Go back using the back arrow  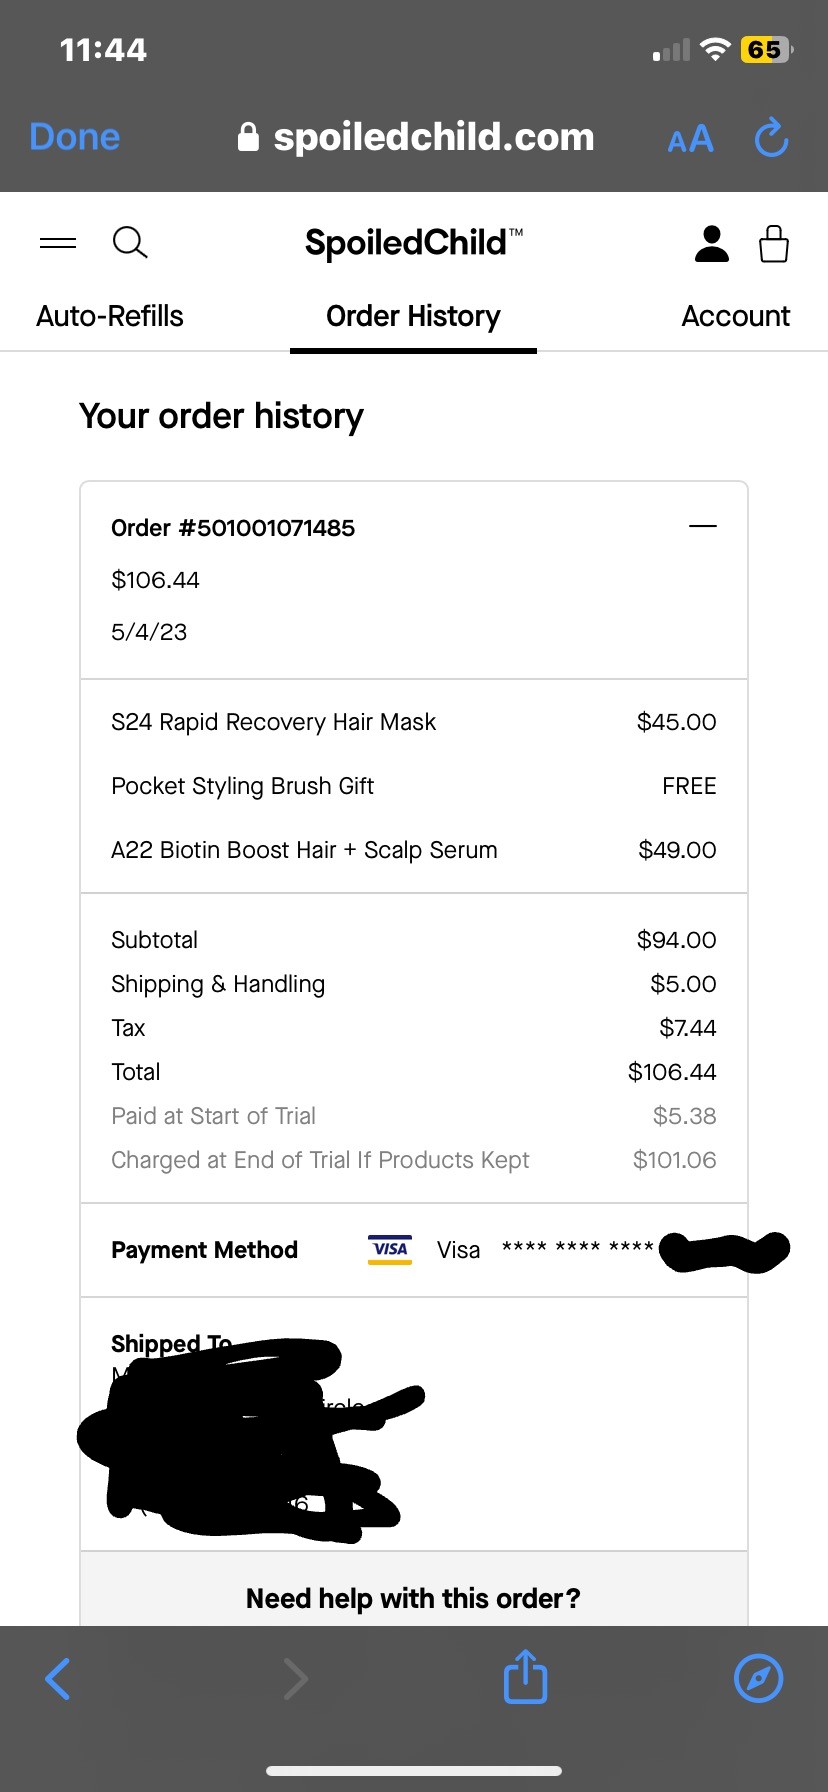coord(58,1678)
